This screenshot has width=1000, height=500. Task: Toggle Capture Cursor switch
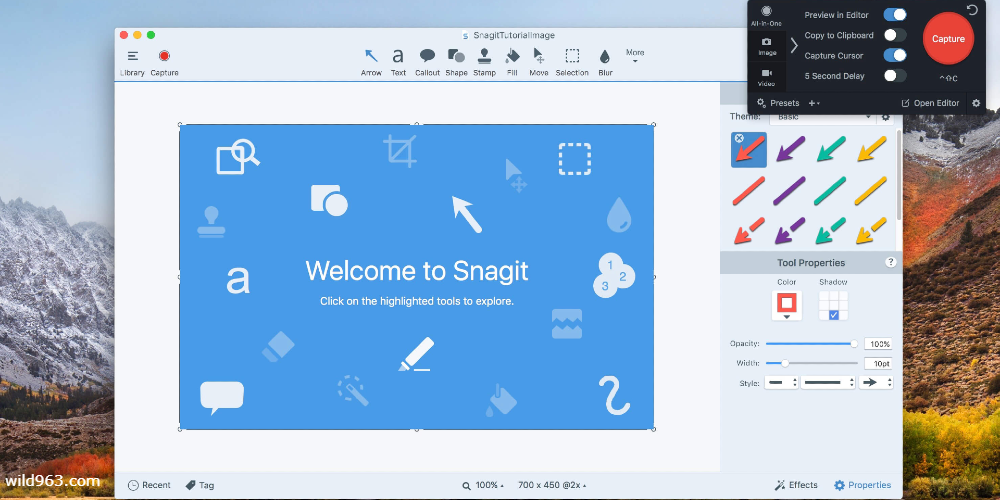[x=895, y=55]
